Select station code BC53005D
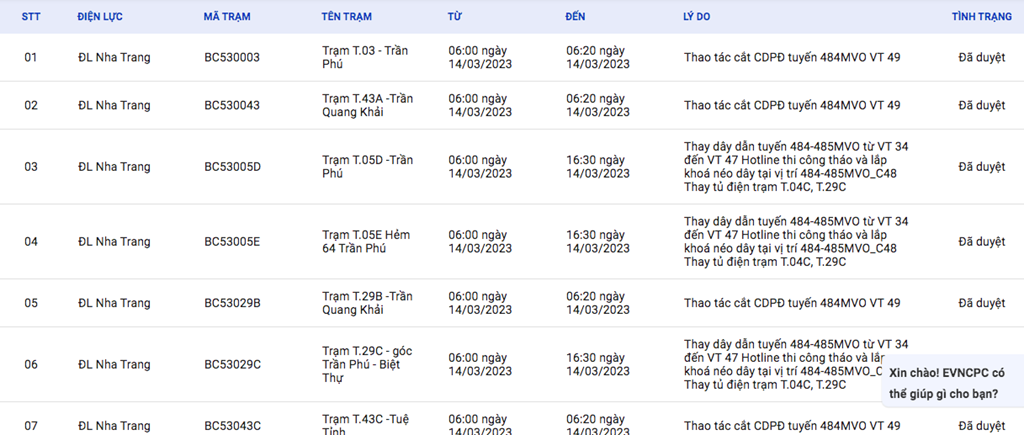 tap(232, 166)
